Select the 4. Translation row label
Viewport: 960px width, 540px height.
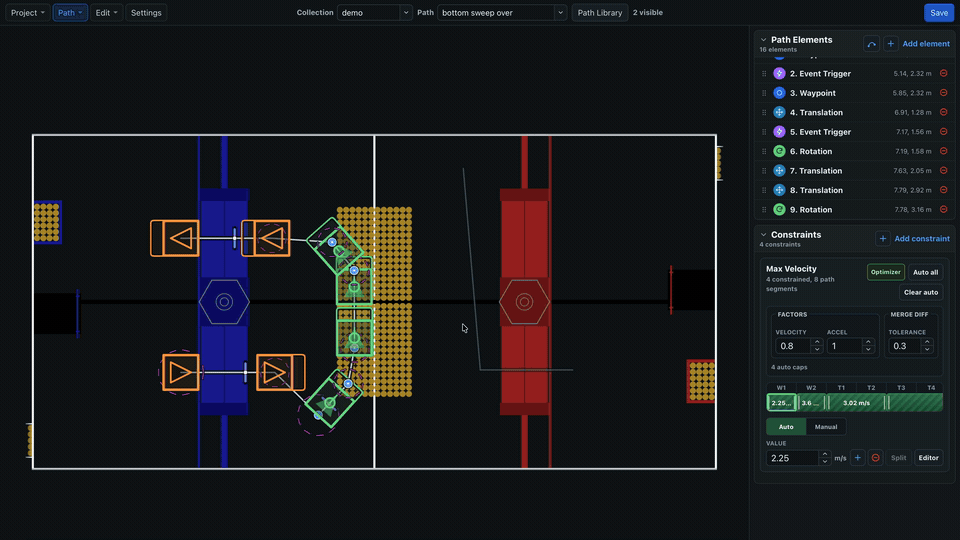click(x=816, y=113)
